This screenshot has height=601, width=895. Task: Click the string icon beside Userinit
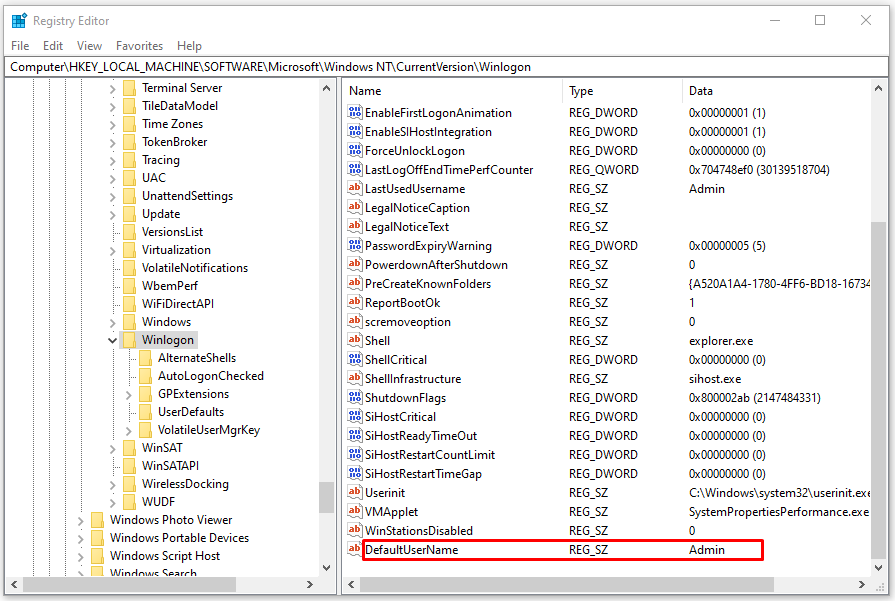click(354, 493)
